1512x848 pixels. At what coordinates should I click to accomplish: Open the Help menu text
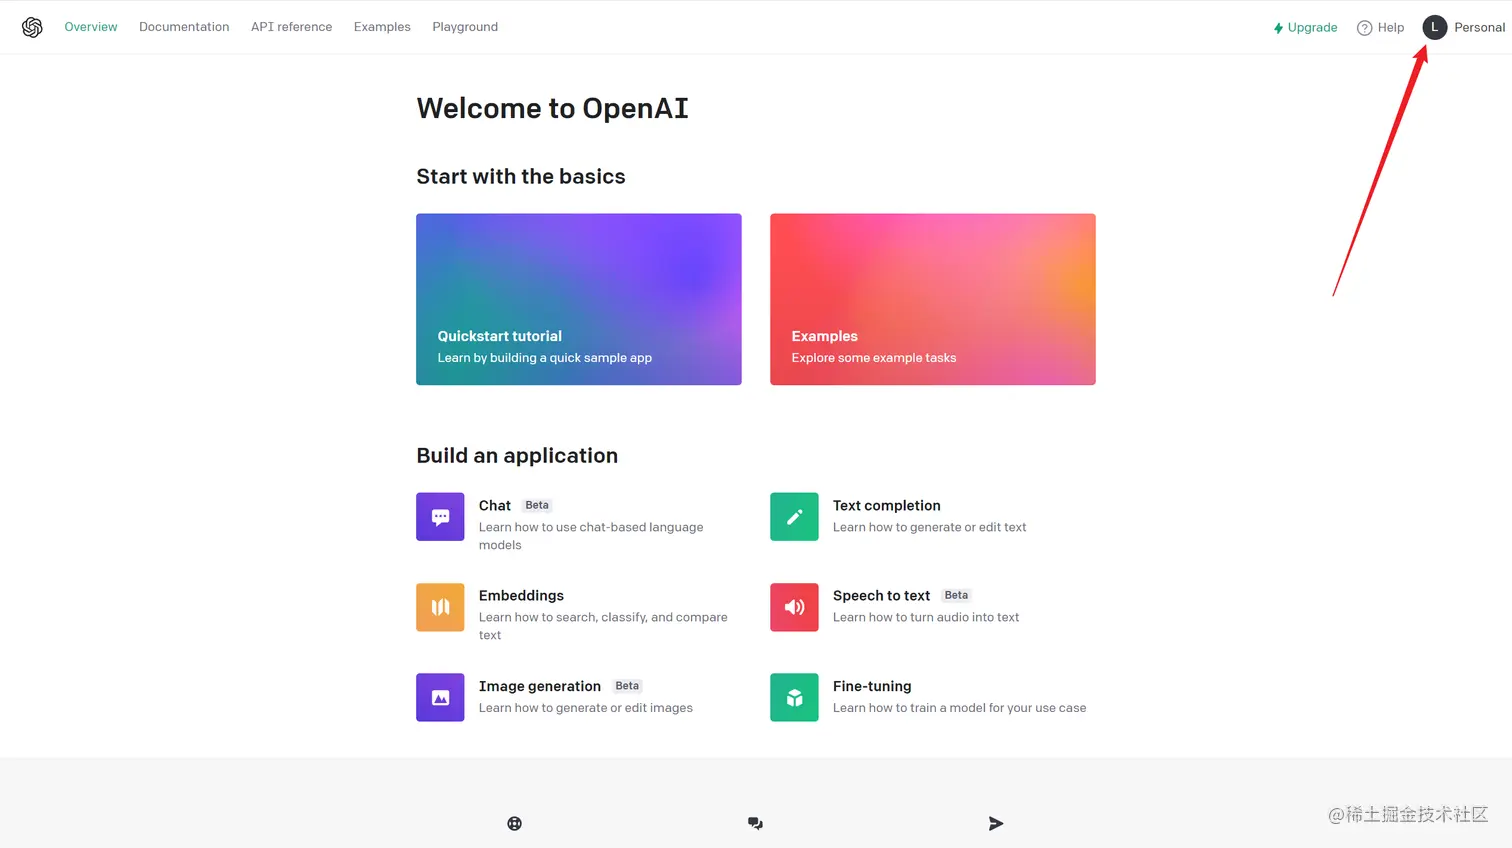(x=1391, y=28)
